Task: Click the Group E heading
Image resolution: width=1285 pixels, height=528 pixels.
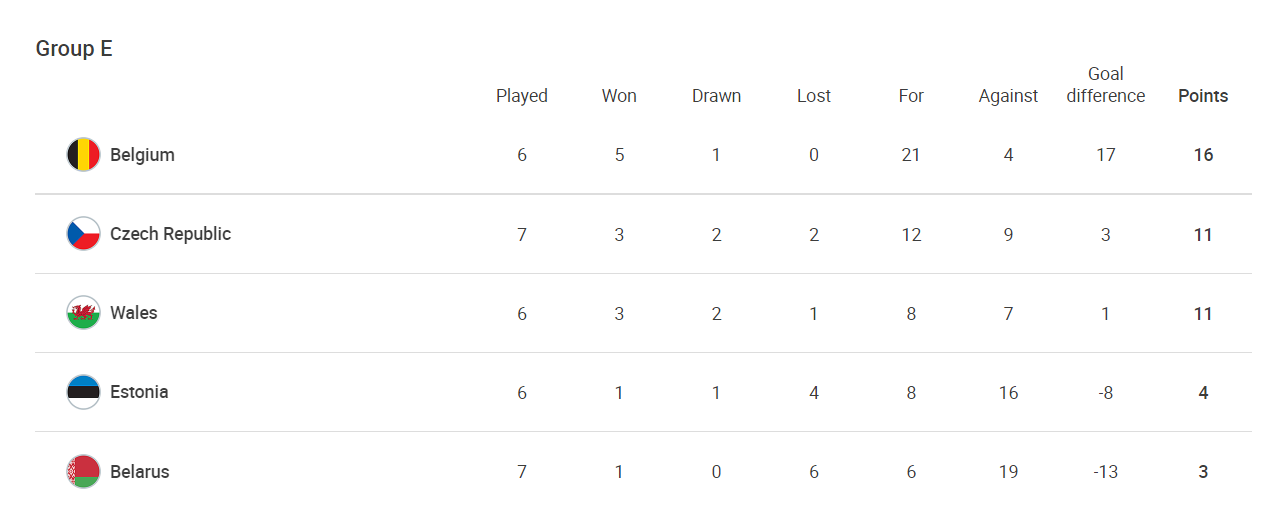Action: point(74,48)
